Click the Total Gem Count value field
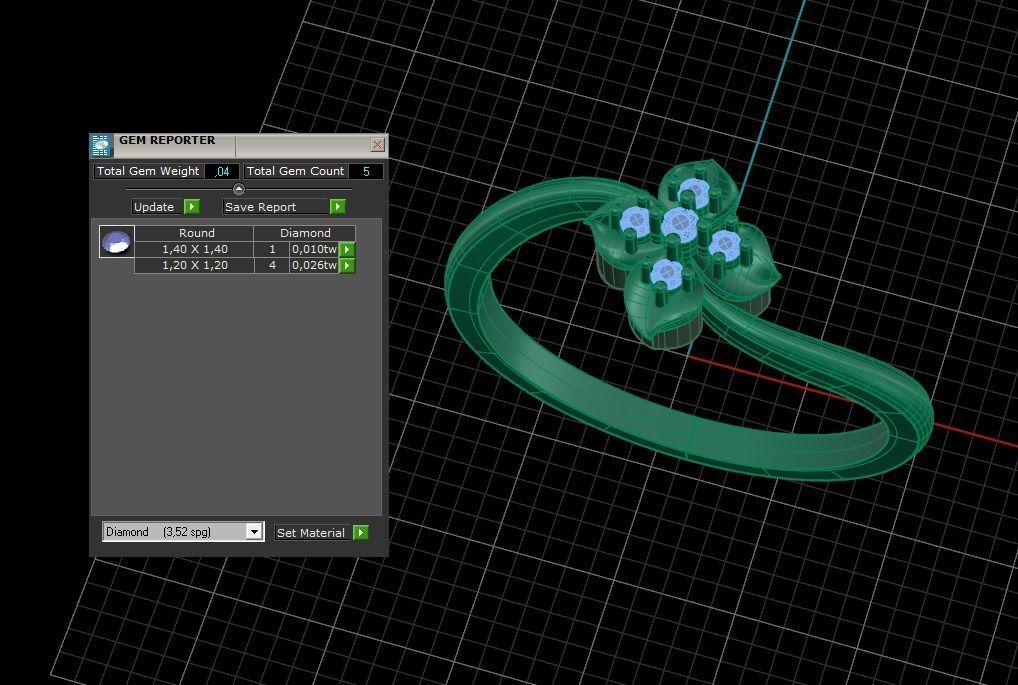Image resolution: width=1018 pixels, height=685 pixels. [366, 171]
